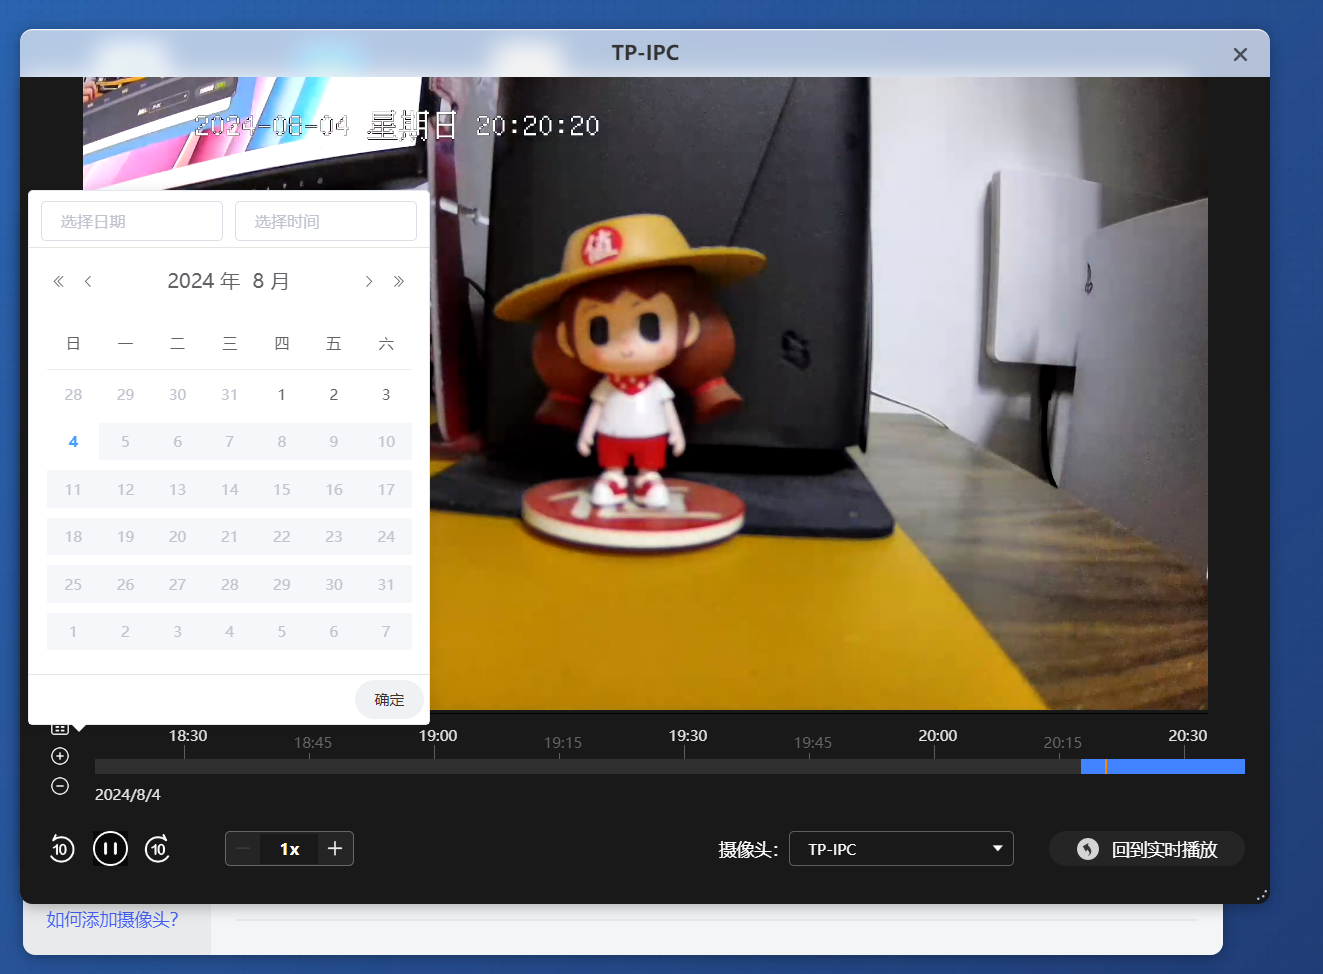The height and width of the screenshot is (974, 1323).
Task: Click the 2024/8/4 date label under timeline
Action: (x=127, y=794)
